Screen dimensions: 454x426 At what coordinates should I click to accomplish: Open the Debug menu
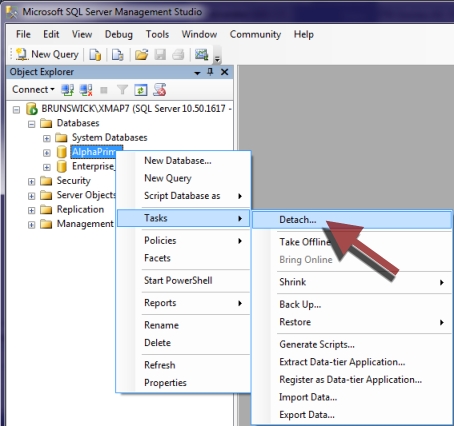click(x=119, y=34)
